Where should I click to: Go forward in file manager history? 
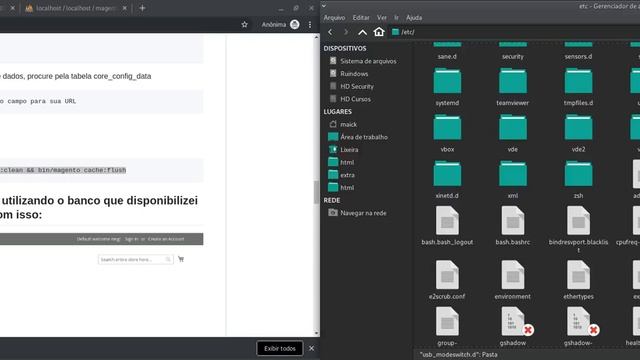346,32
